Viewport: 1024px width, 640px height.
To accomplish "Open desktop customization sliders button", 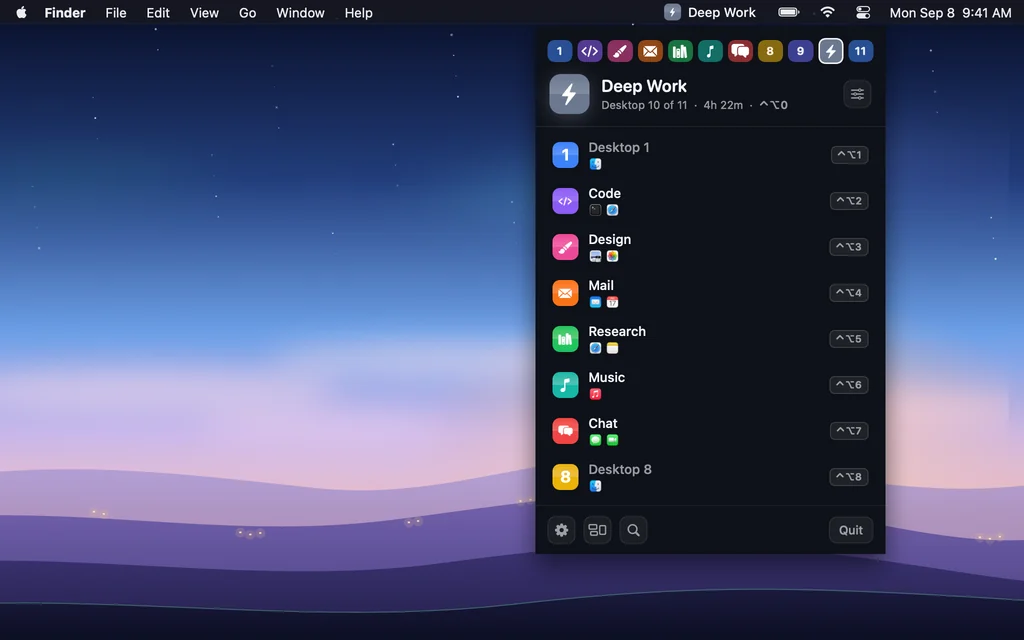I will click(857, 94).
